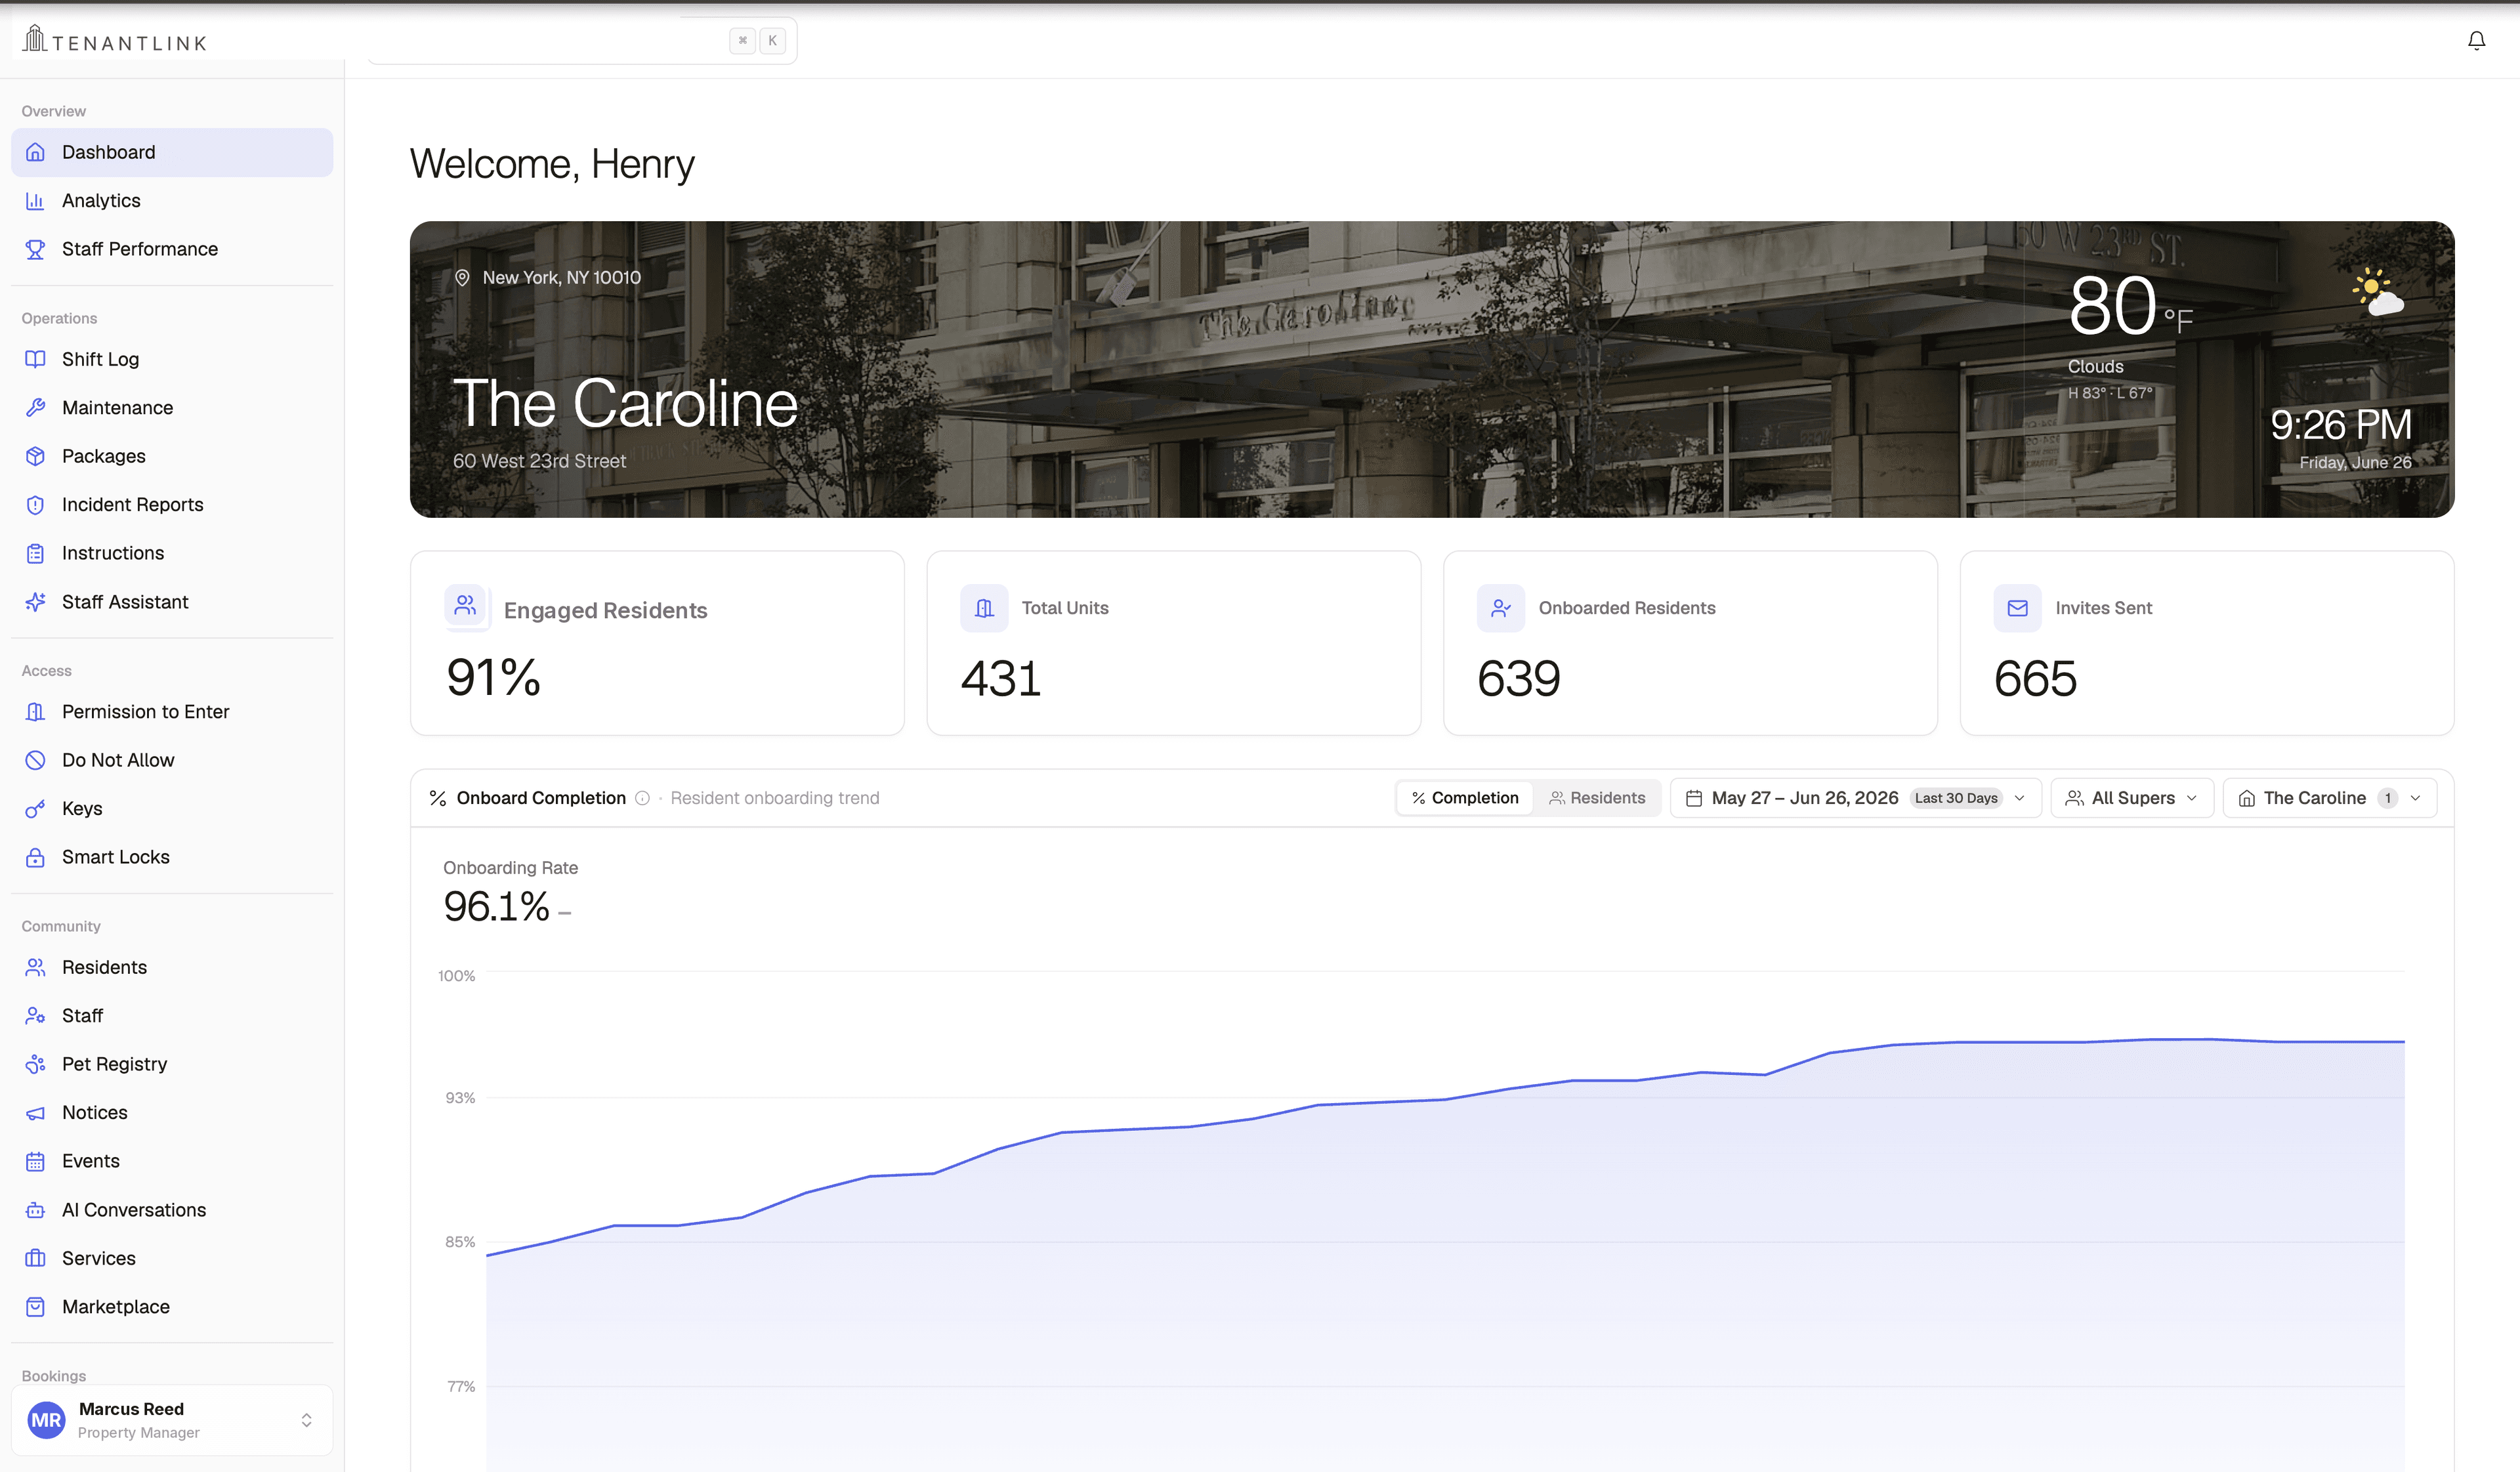Image resolution: width=2520 pixels, height=1472 pixels.
Task: Click The Caroline building banner image
Action: pyautogui.click(x=1432, y=369)
